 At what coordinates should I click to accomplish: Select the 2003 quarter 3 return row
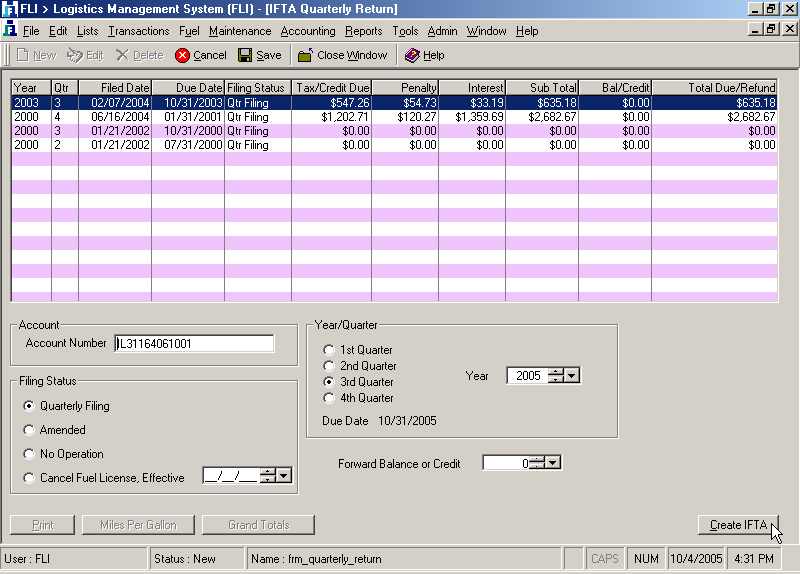(x=394, y=103)
